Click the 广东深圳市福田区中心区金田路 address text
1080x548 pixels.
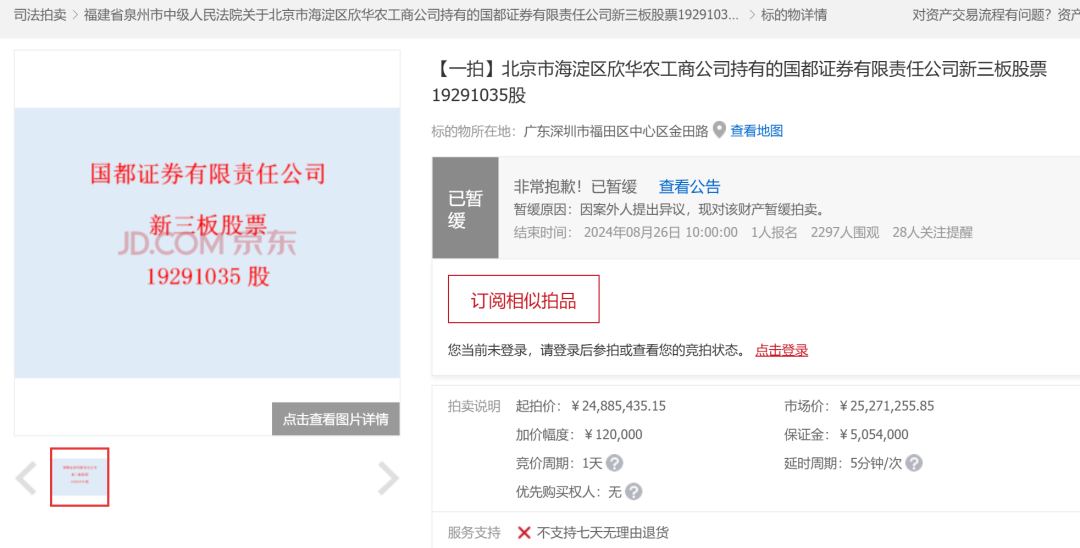(616, 131)
